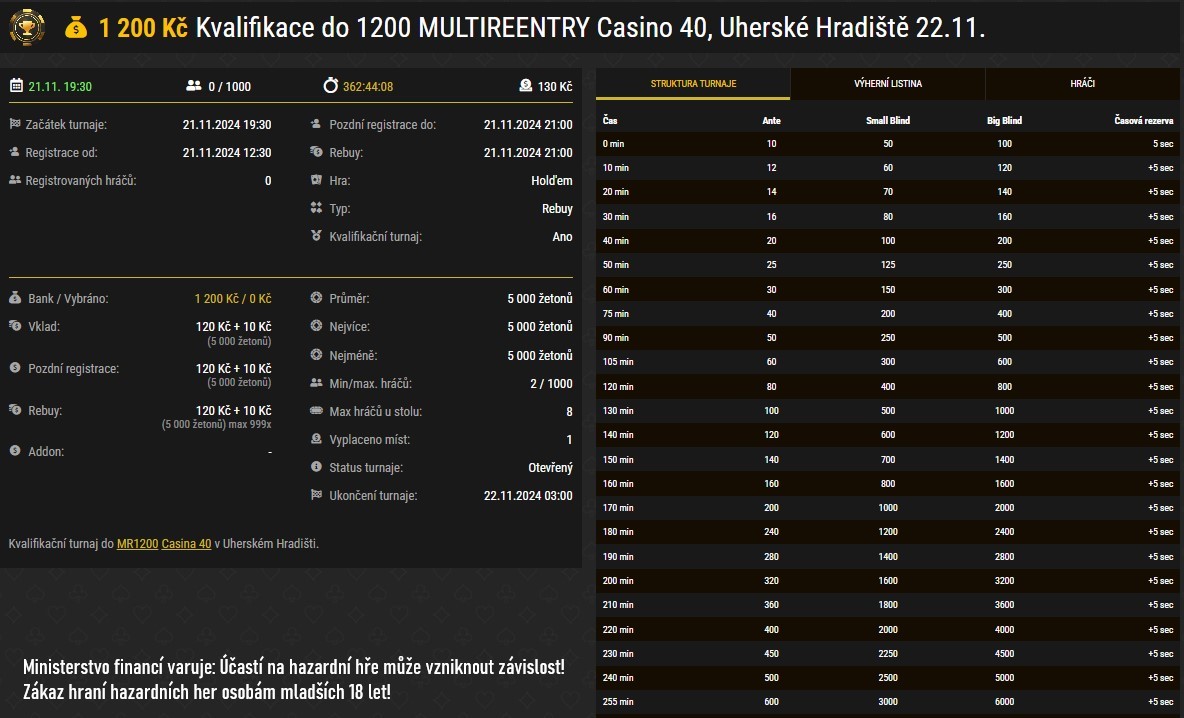Click small blind 2250 in 230 min row
The width and height of the screenshot is (1184, 718).
(888, 653)
